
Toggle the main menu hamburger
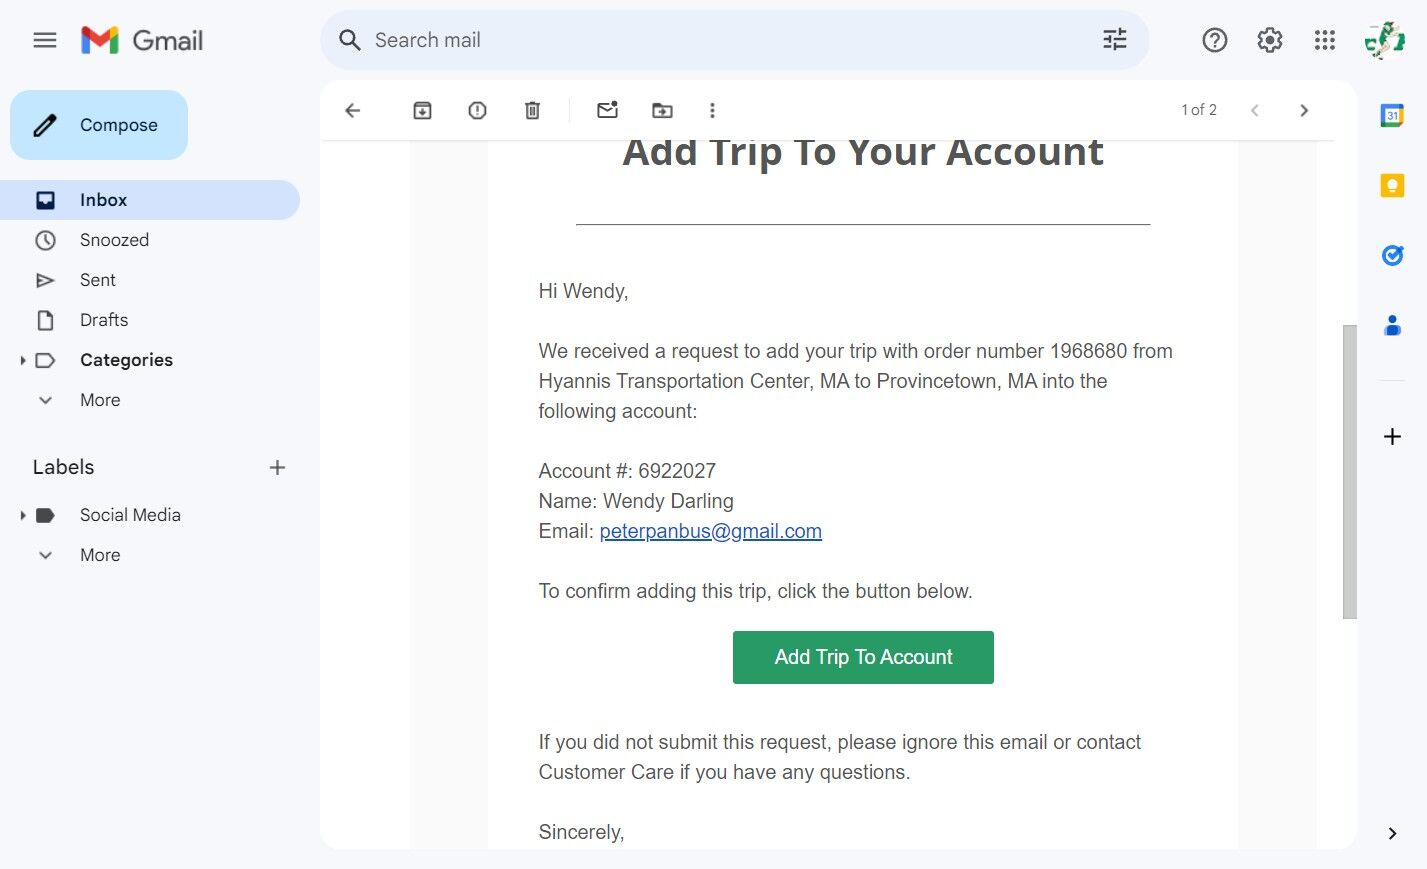tap(45, 40)
